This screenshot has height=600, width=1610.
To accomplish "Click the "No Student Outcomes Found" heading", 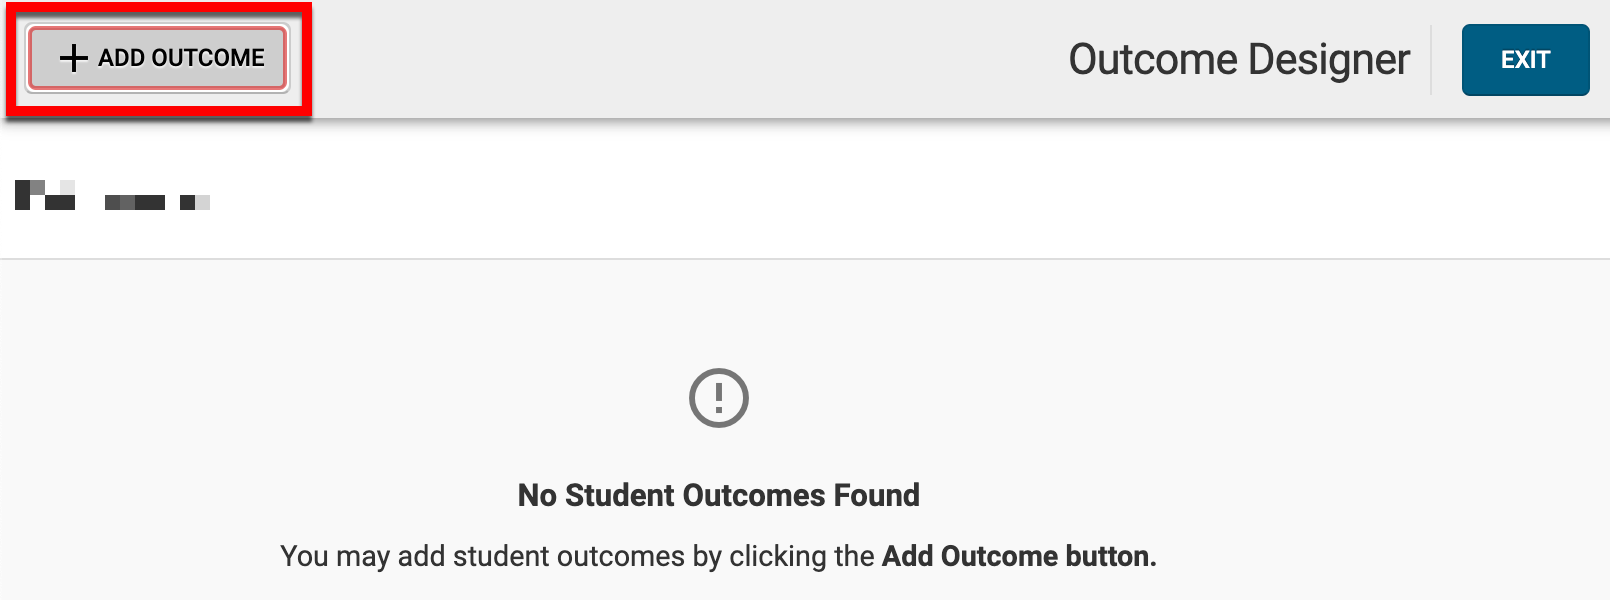I will [718, 495].
